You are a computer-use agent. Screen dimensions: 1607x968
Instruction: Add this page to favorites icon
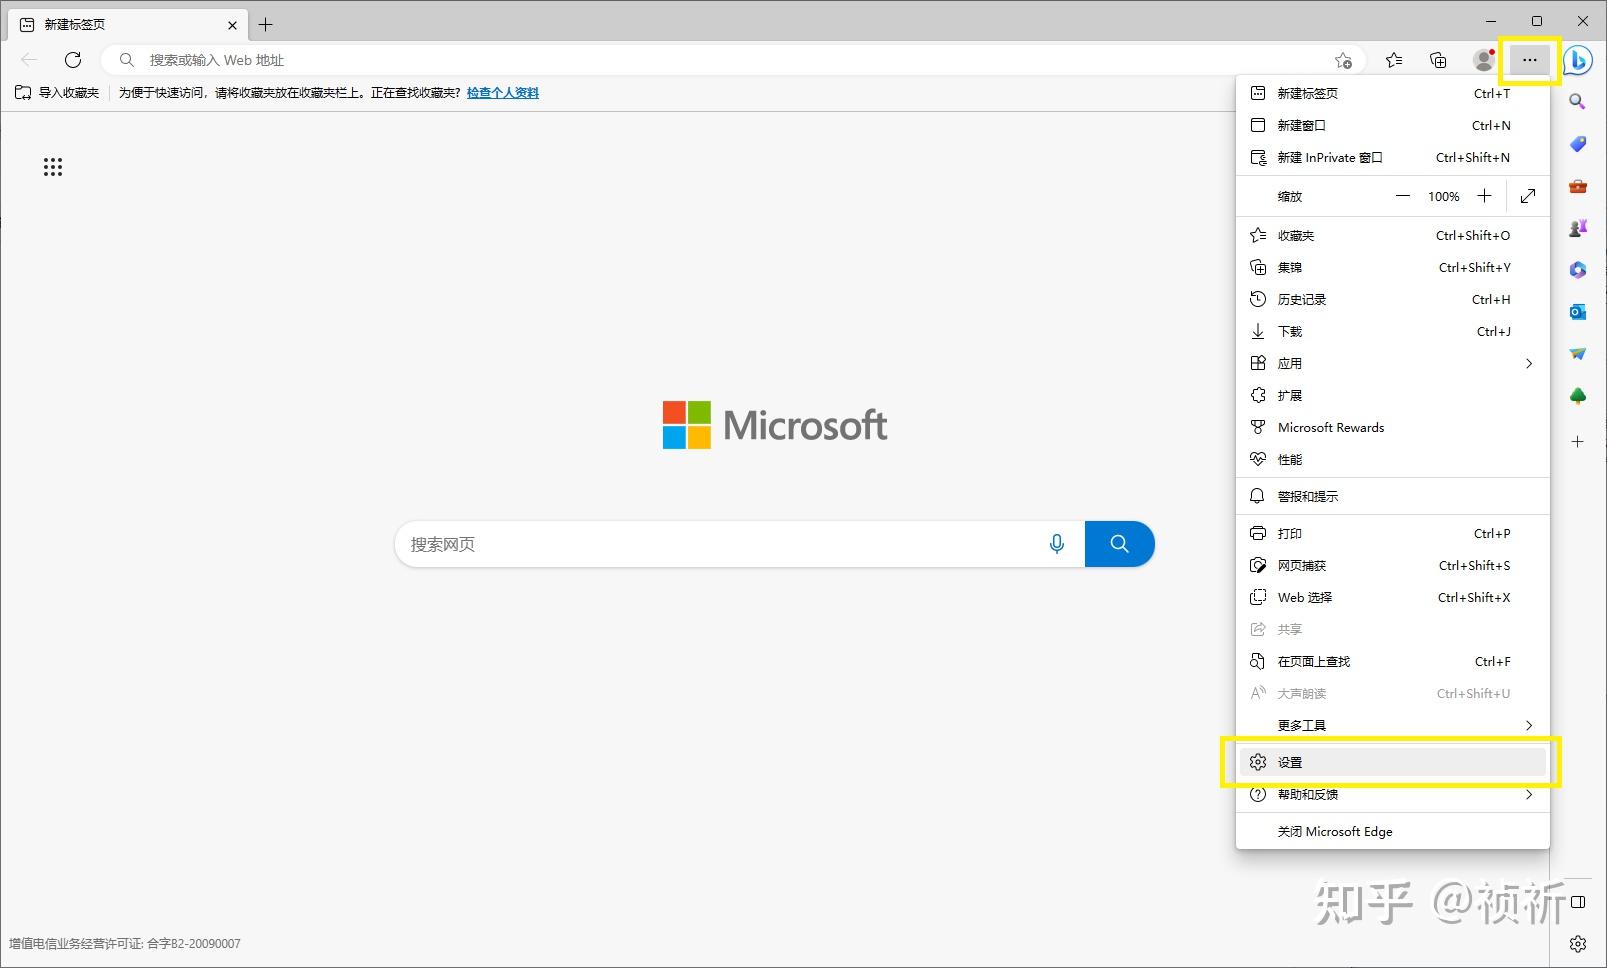click(1343, 60)
